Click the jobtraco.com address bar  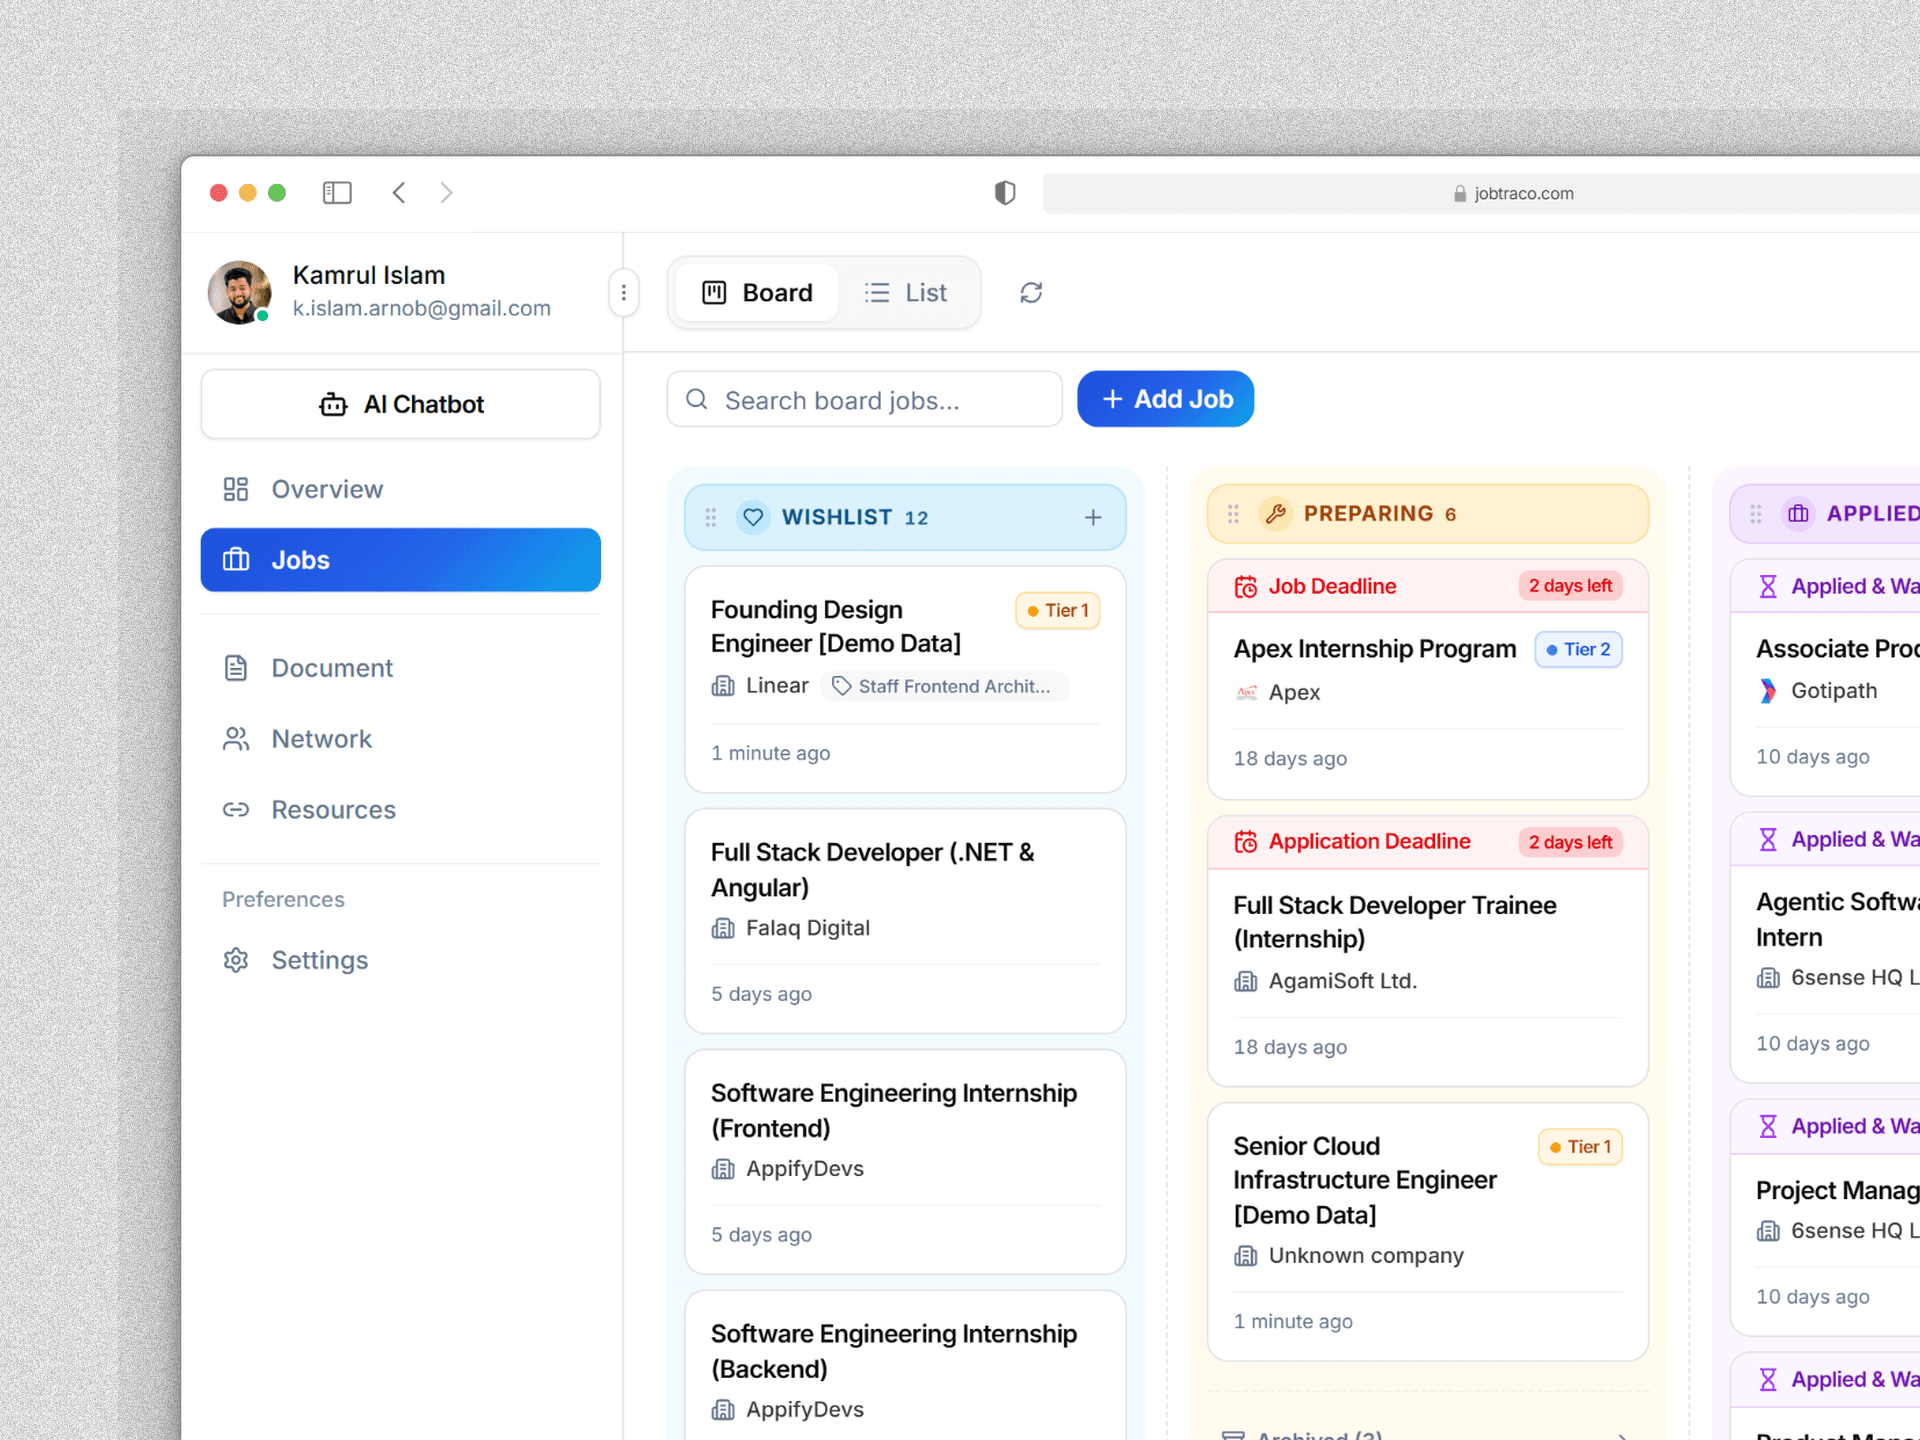tap(1482, 194)
